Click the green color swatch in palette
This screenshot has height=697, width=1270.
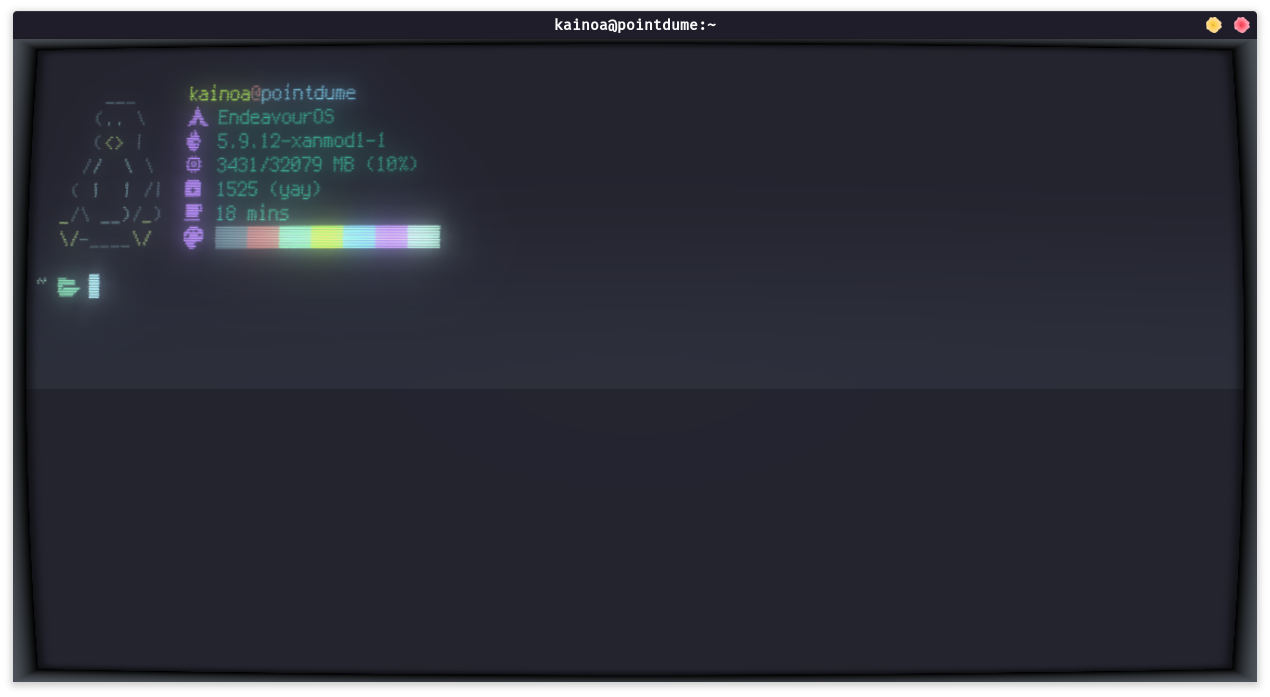pyautogui.click(x=295, y=237)
